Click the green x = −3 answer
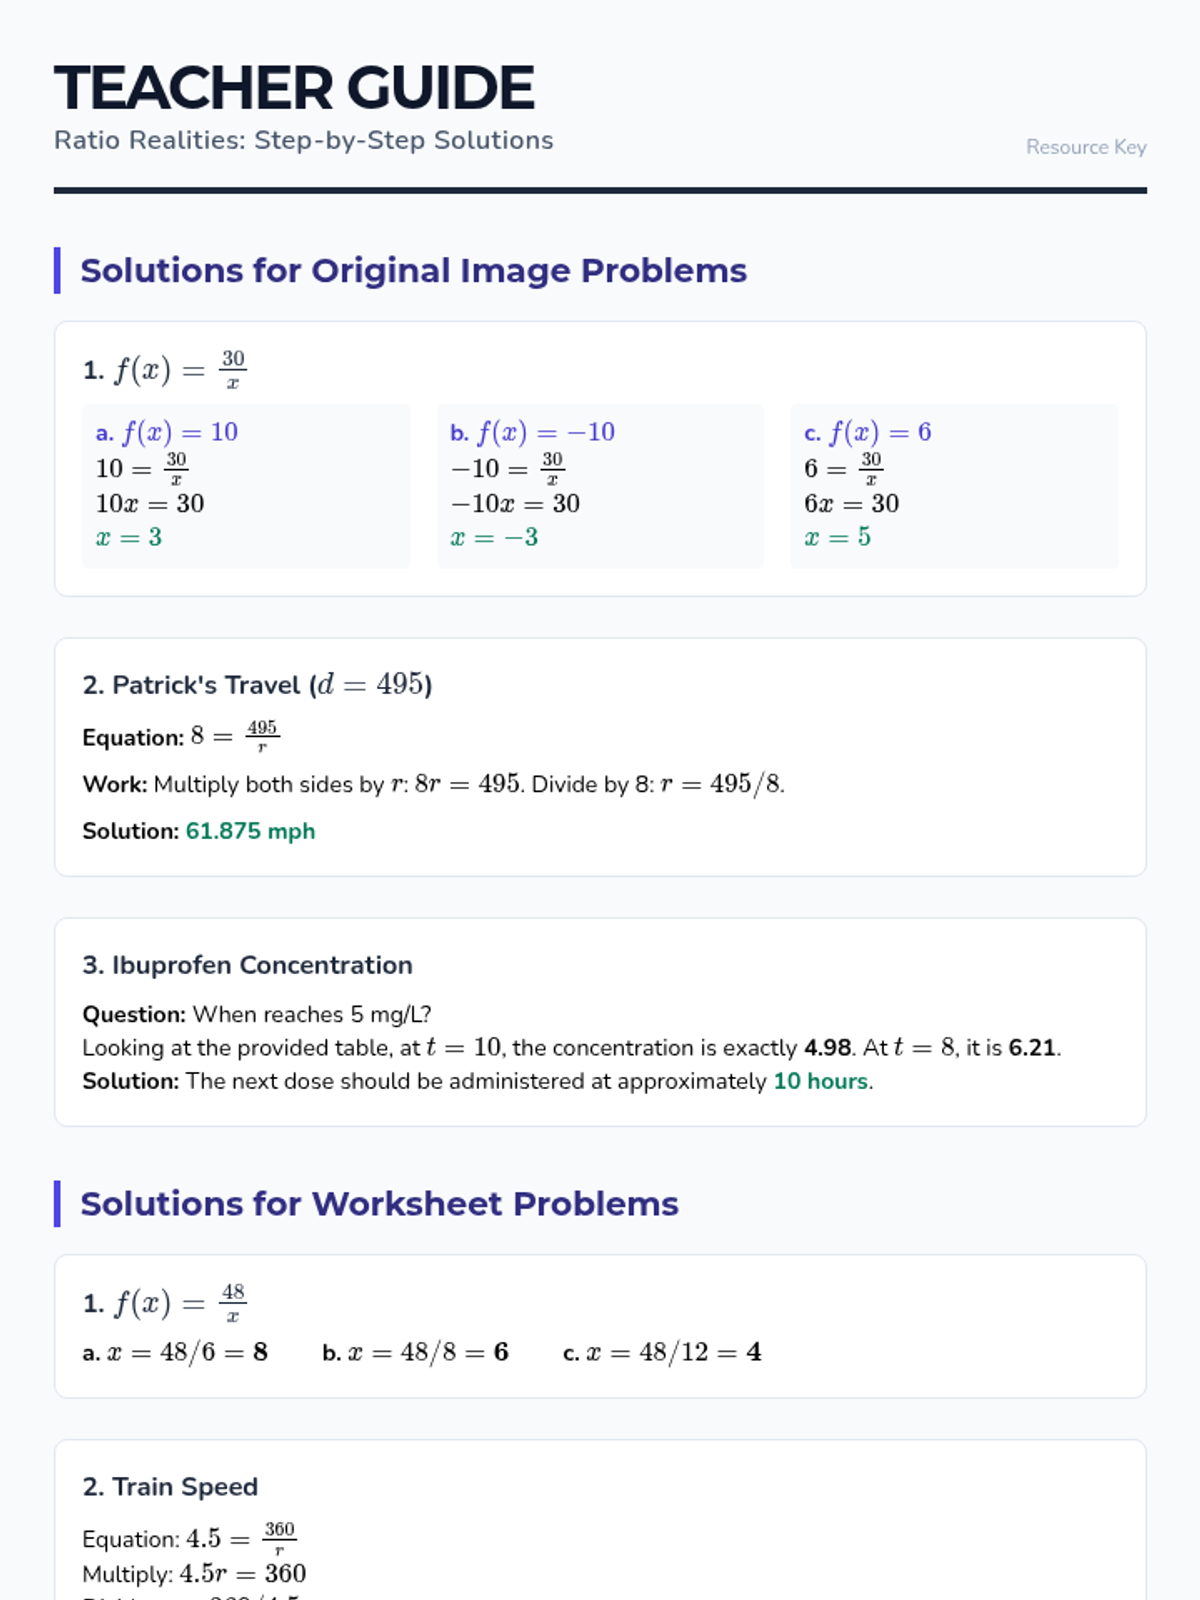 494,537
